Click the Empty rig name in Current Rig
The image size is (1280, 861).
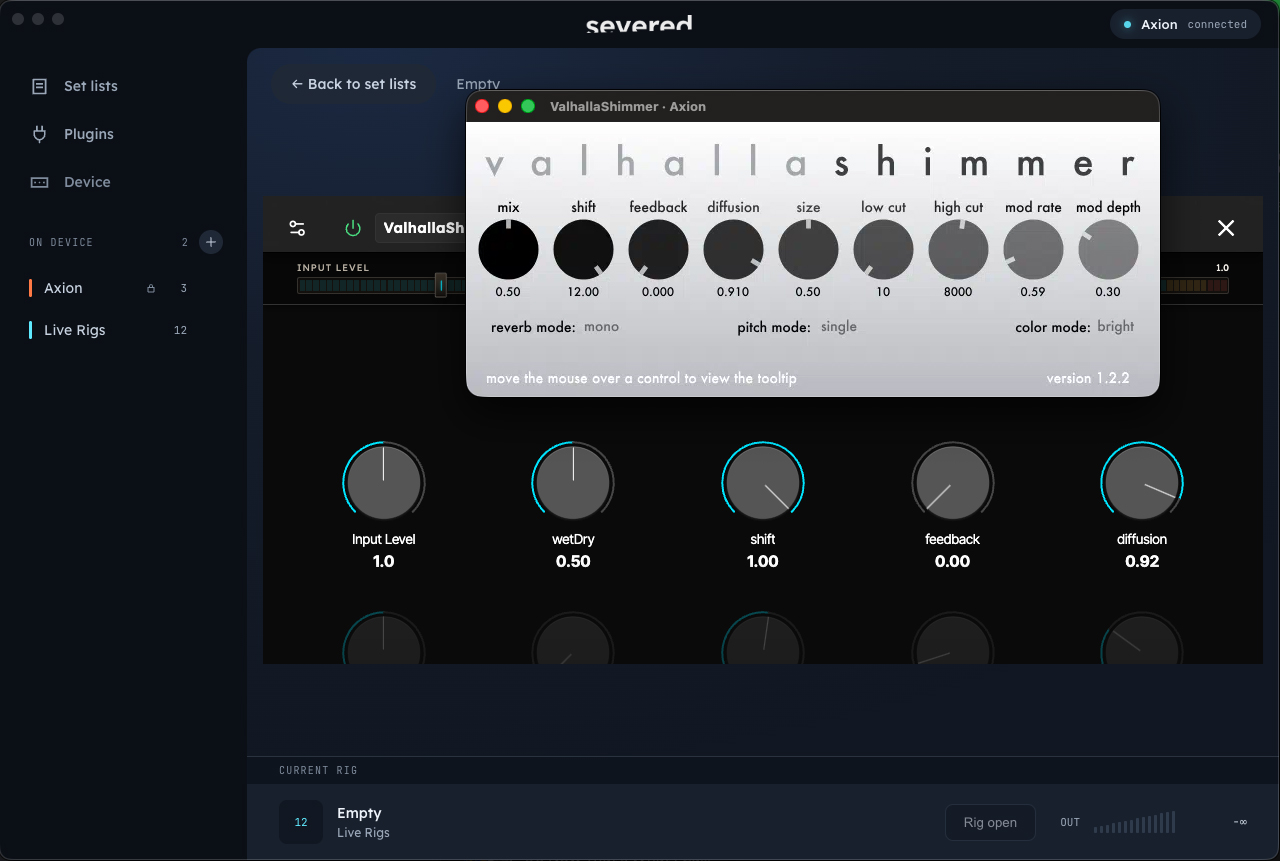tap(359, 813)
